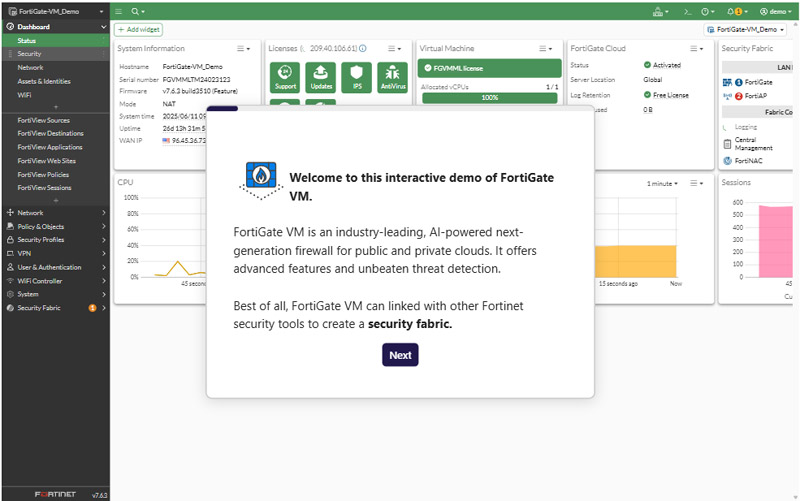
Task: Expand System menu
Action: [x=56, y=294]
